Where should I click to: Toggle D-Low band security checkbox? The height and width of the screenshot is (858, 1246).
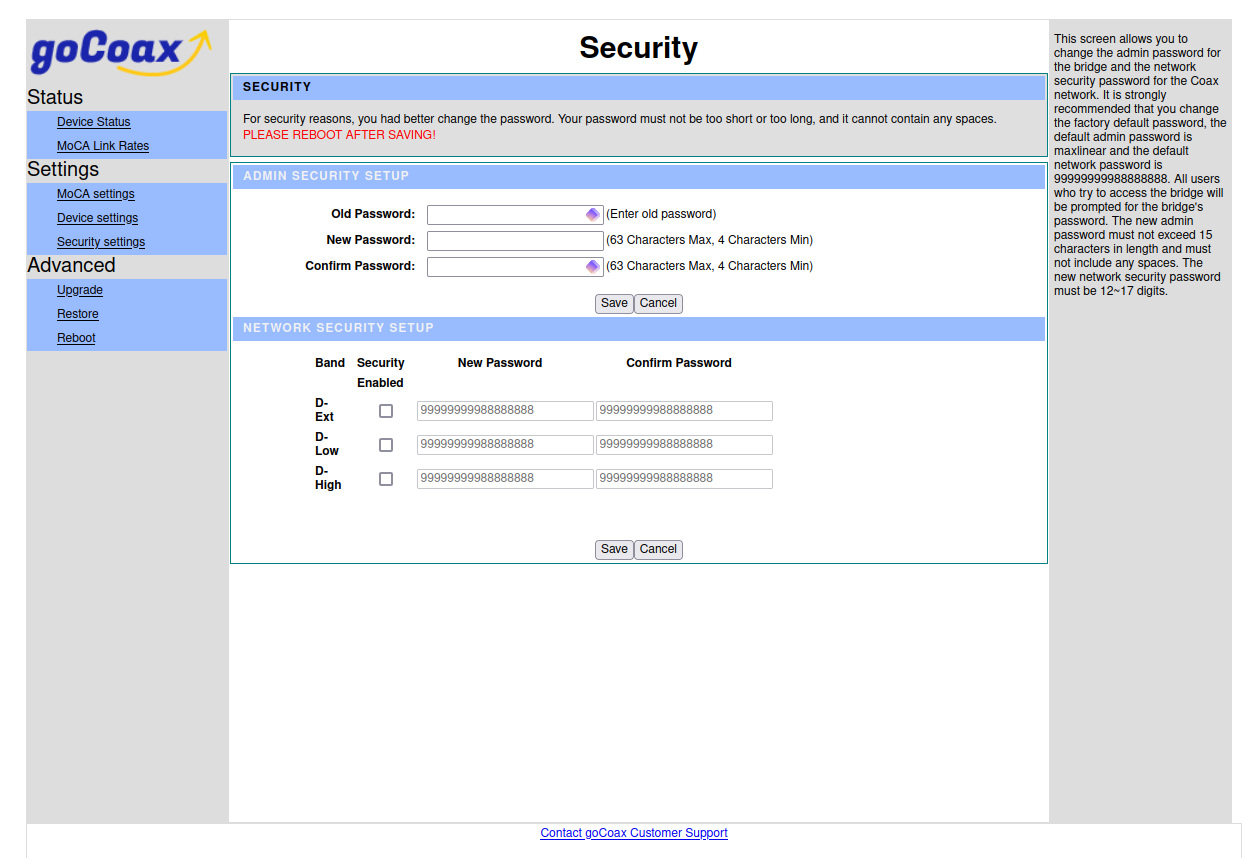[x=386, y=445]
